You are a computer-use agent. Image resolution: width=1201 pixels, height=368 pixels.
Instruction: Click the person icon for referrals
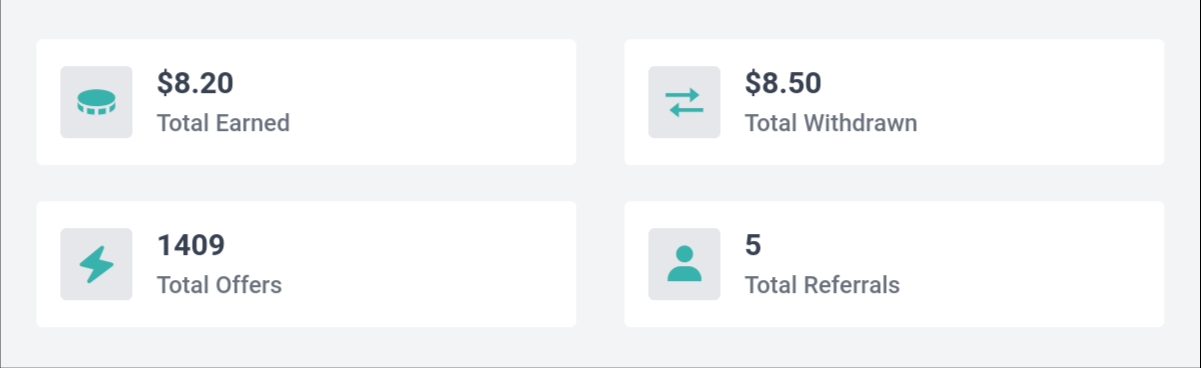(684, 264)
